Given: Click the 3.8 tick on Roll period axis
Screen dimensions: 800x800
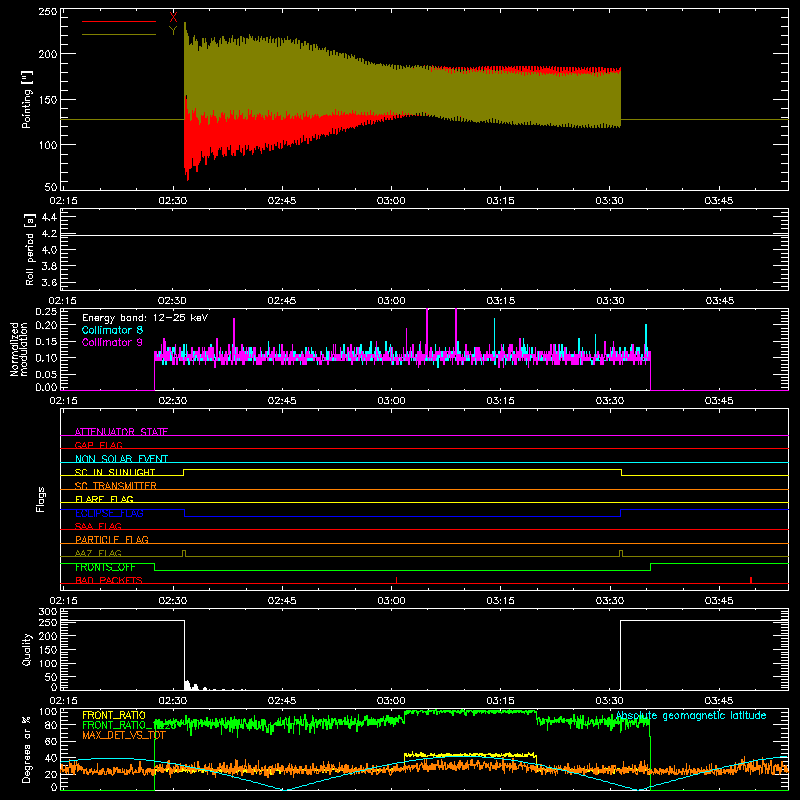Looking at the screenshot, I should [49, 266].
